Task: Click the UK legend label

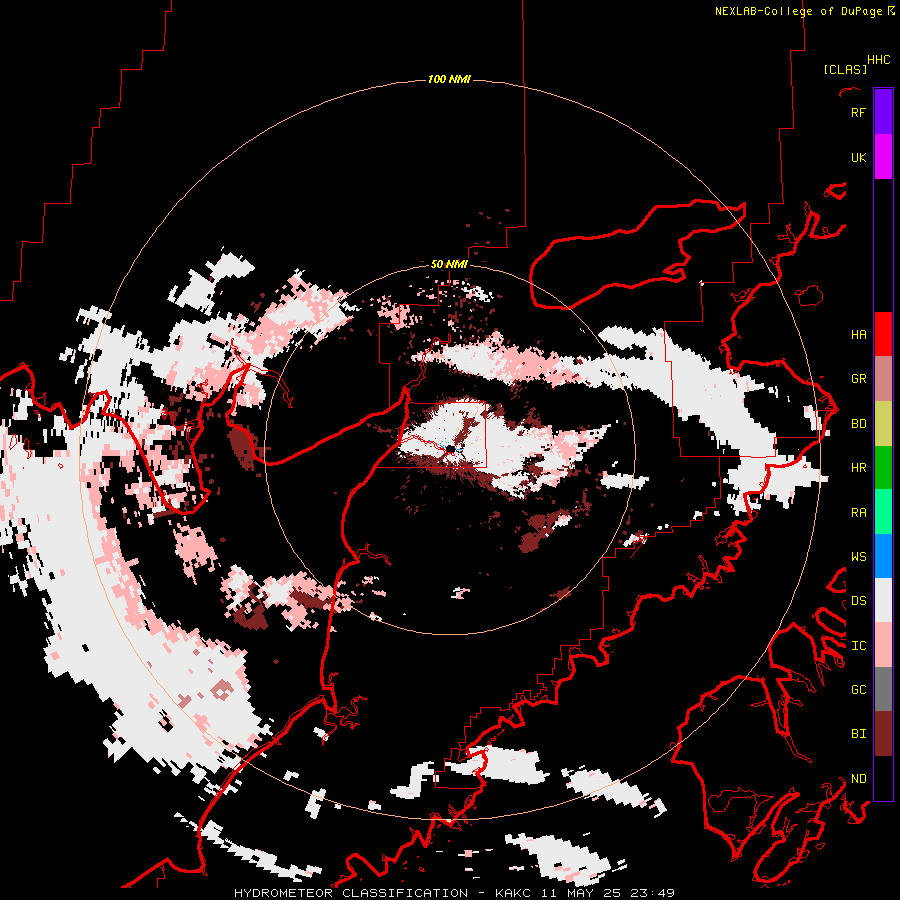Action: pyautogui.click(x=858, y=157)
